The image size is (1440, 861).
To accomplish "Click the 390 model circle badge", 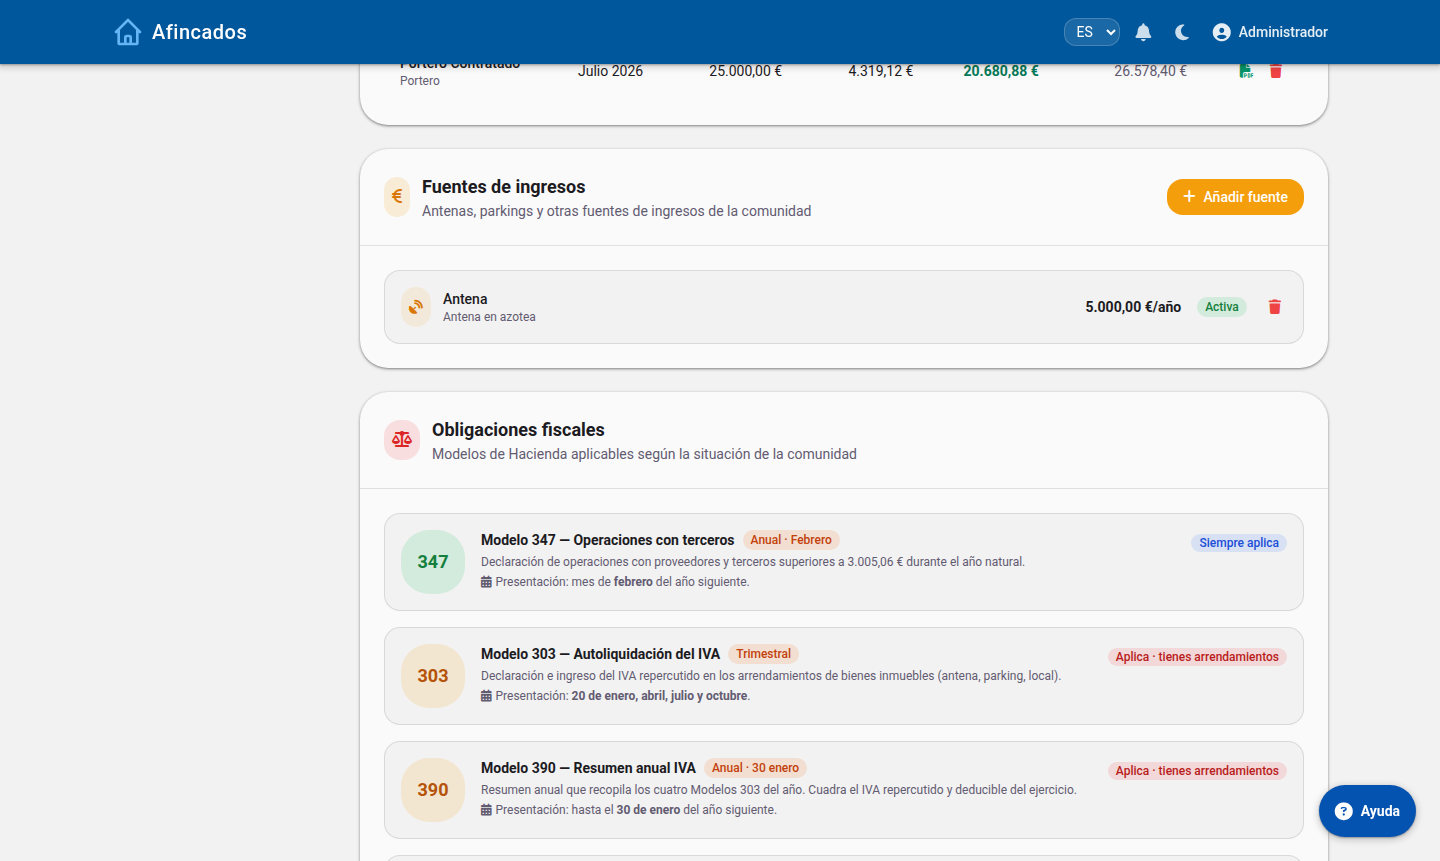I will pos(433,790).
